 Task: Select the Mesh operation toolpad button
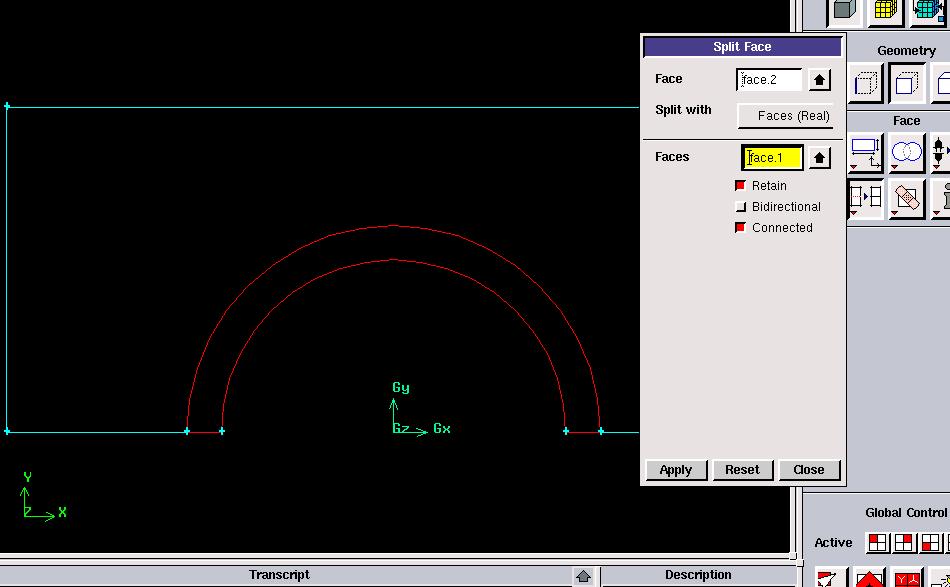[885, 11]
